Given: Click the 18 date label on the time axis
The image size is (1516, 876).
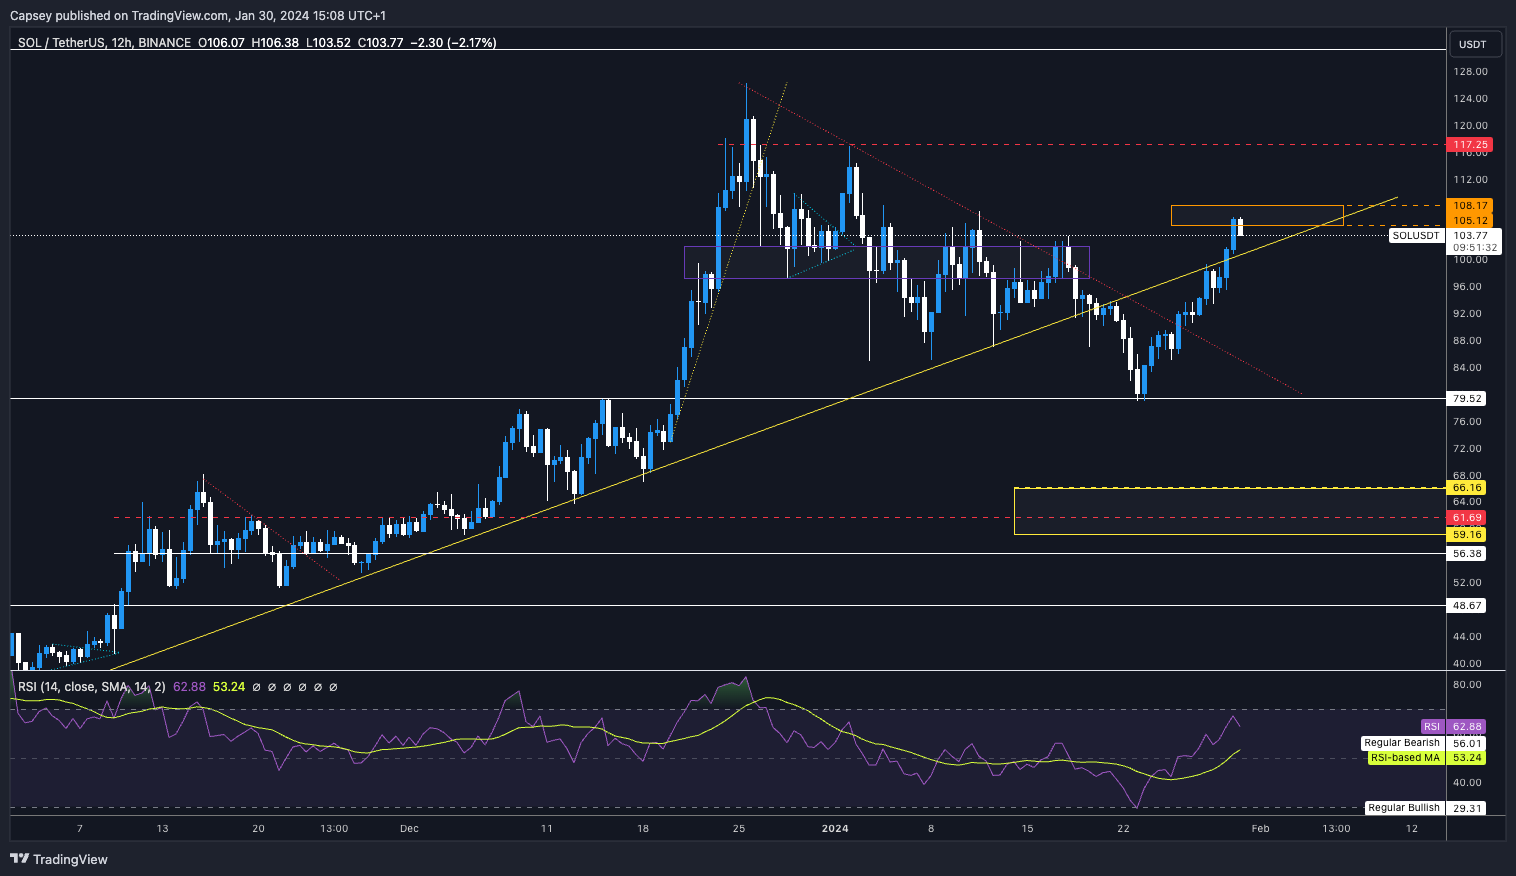Looking at the screenshot, I should [x=643, y=828].
